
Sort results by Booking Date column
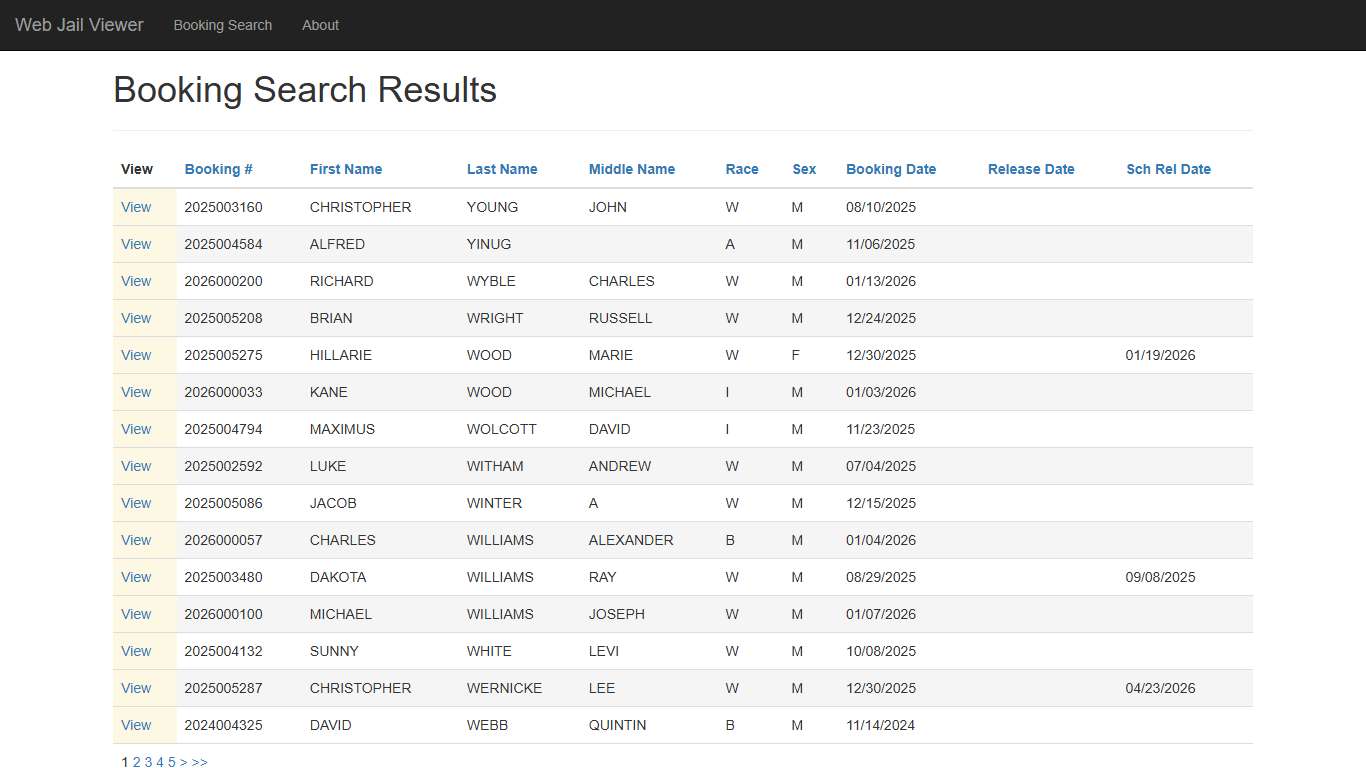[890, 169]
